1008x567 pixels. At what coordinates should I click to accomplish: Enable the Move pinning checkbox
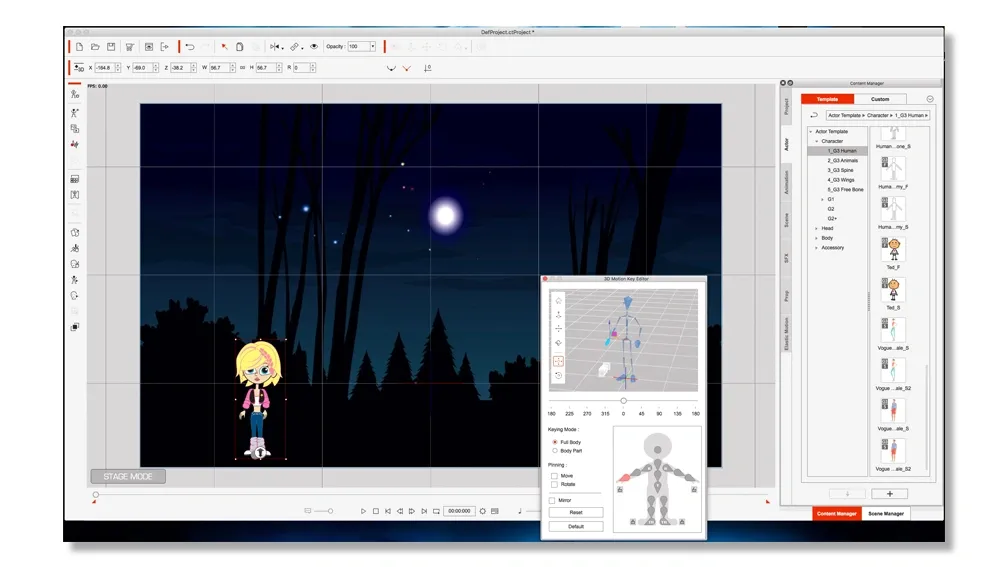[554, 476]
